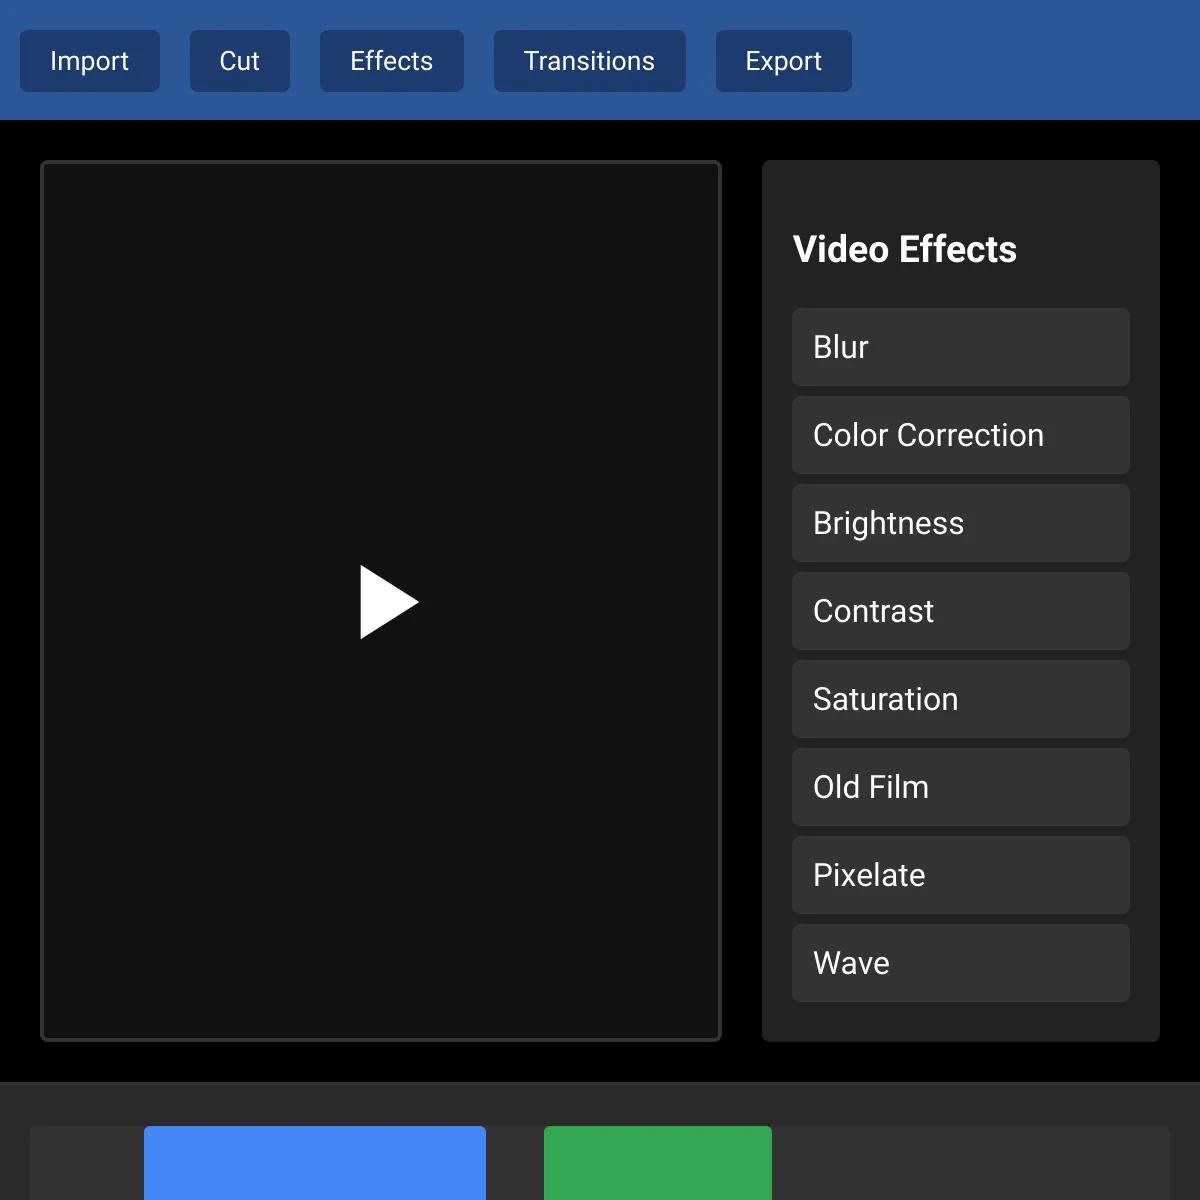Click the Video Effects panel heading
Screen dimensions: 1200x1200
click(x=904, y=249)
